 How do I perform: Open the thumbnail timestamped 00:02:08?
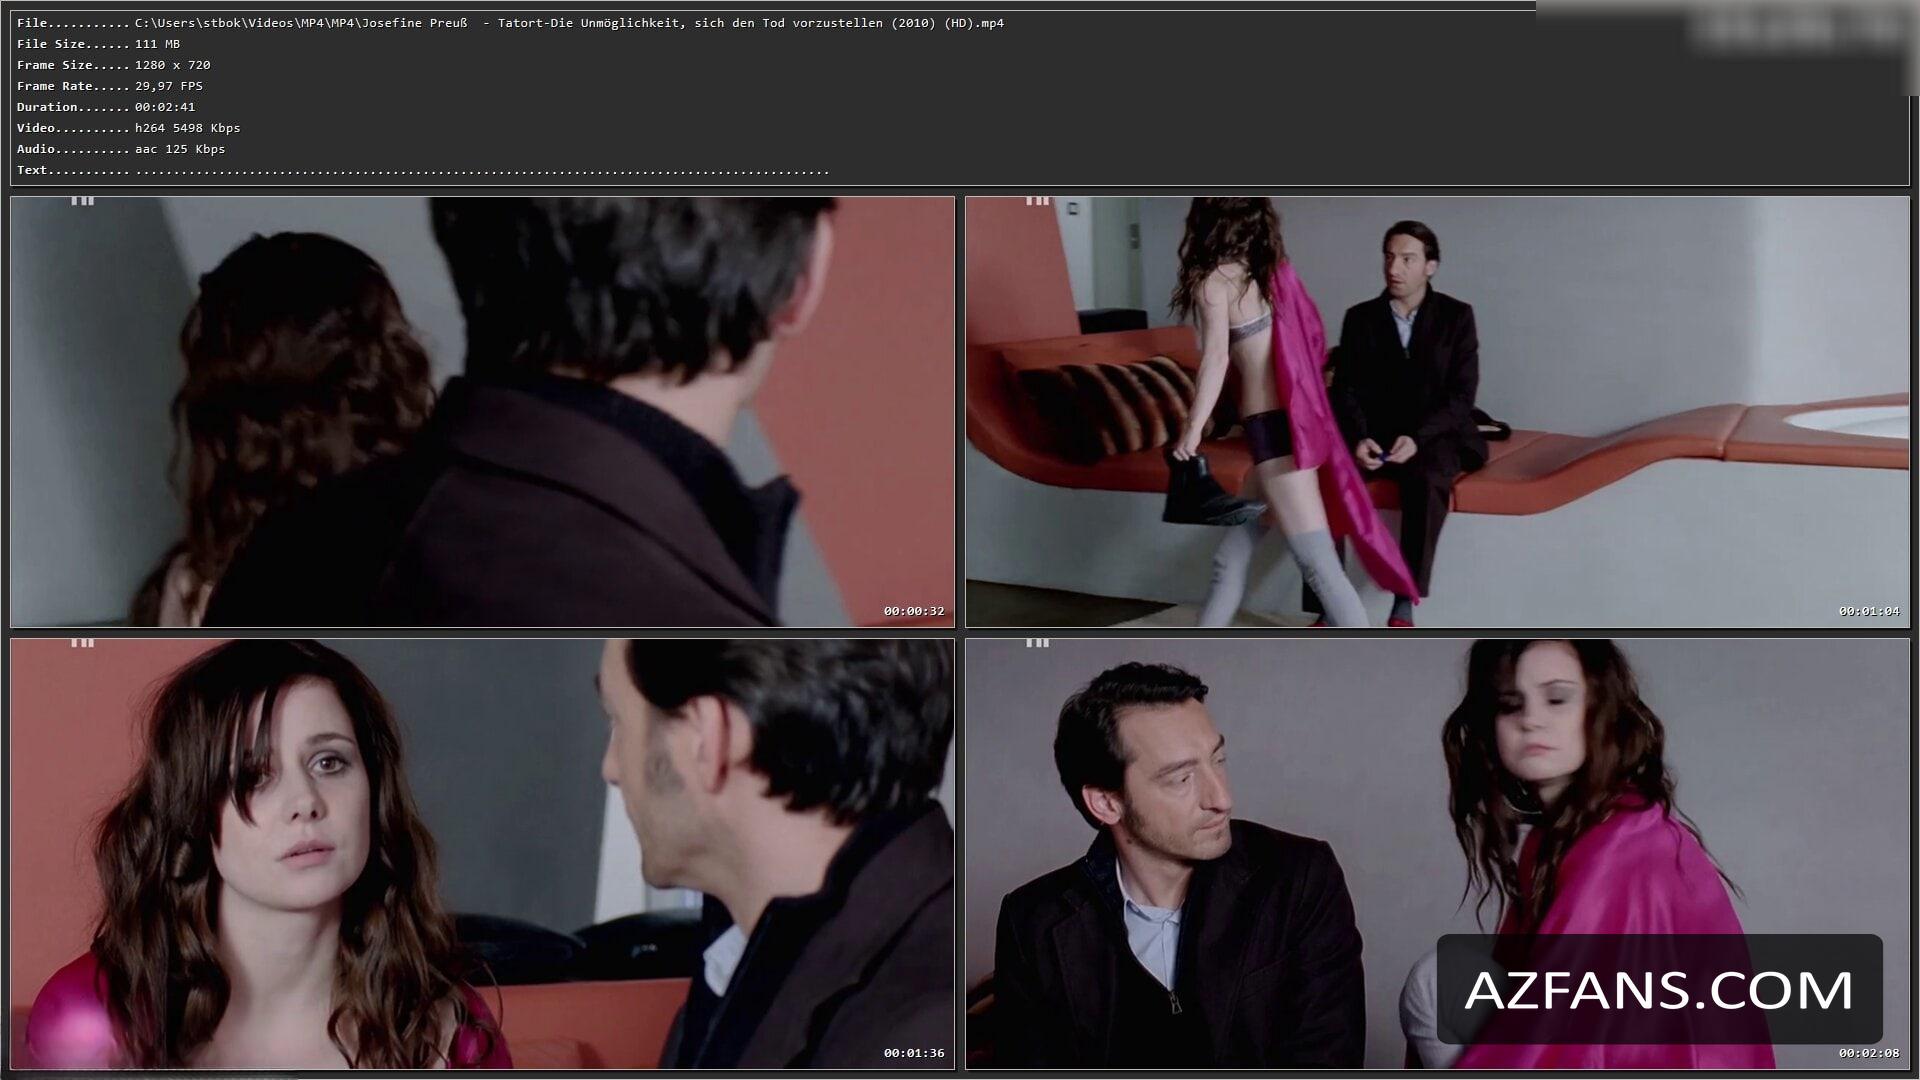(x=1437, y=854)
